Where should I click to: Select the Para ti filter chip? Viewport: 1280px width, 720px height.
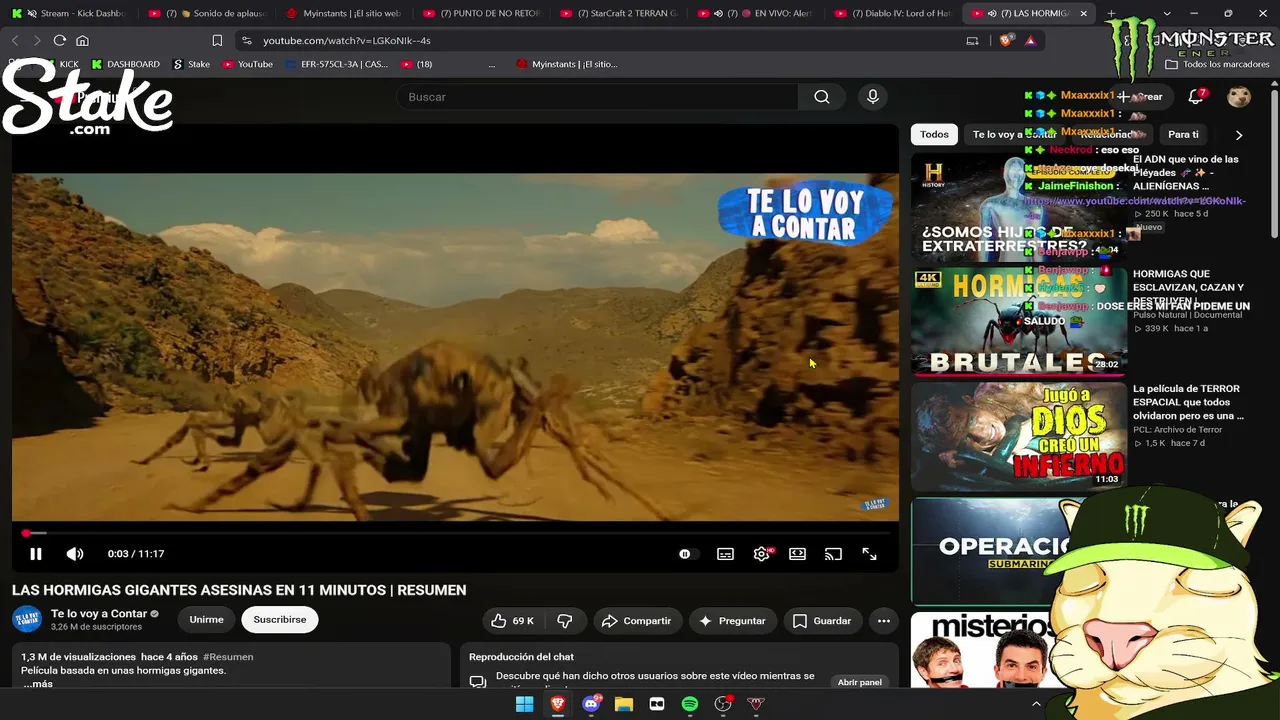[x=1183, y=134]
